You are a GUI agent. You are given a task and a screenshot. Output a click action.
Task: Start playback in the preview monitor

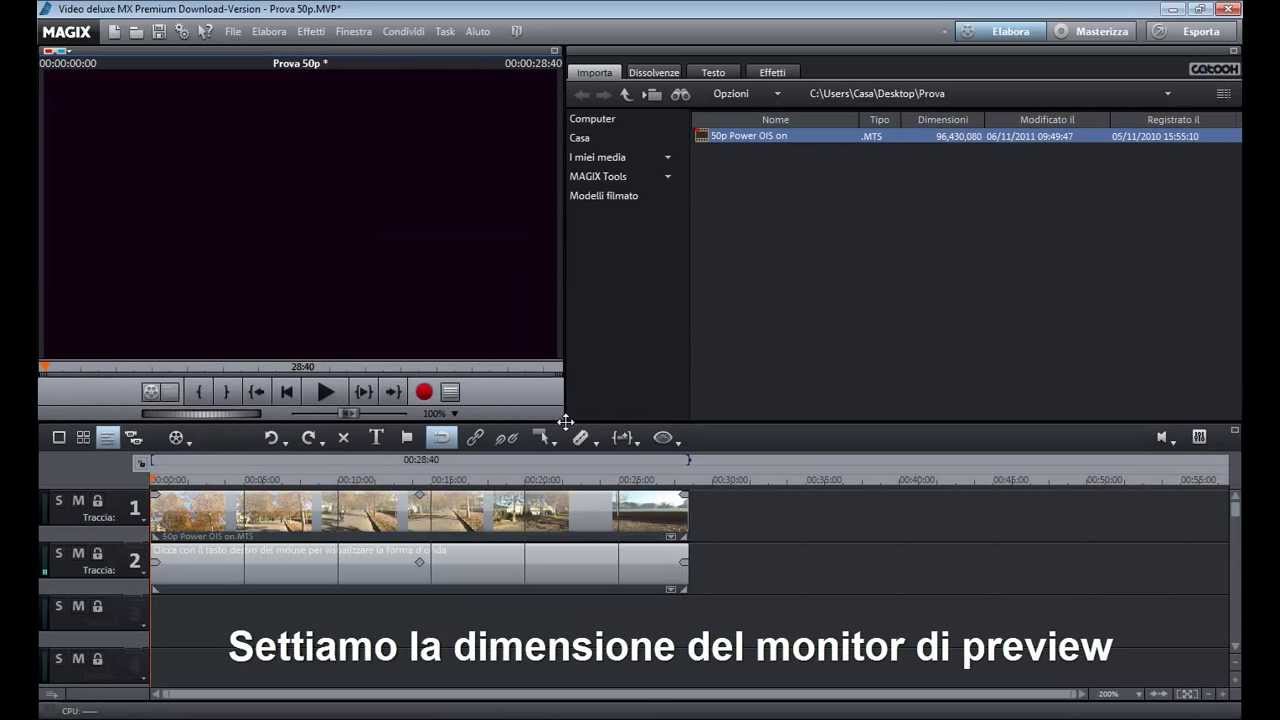325,393
